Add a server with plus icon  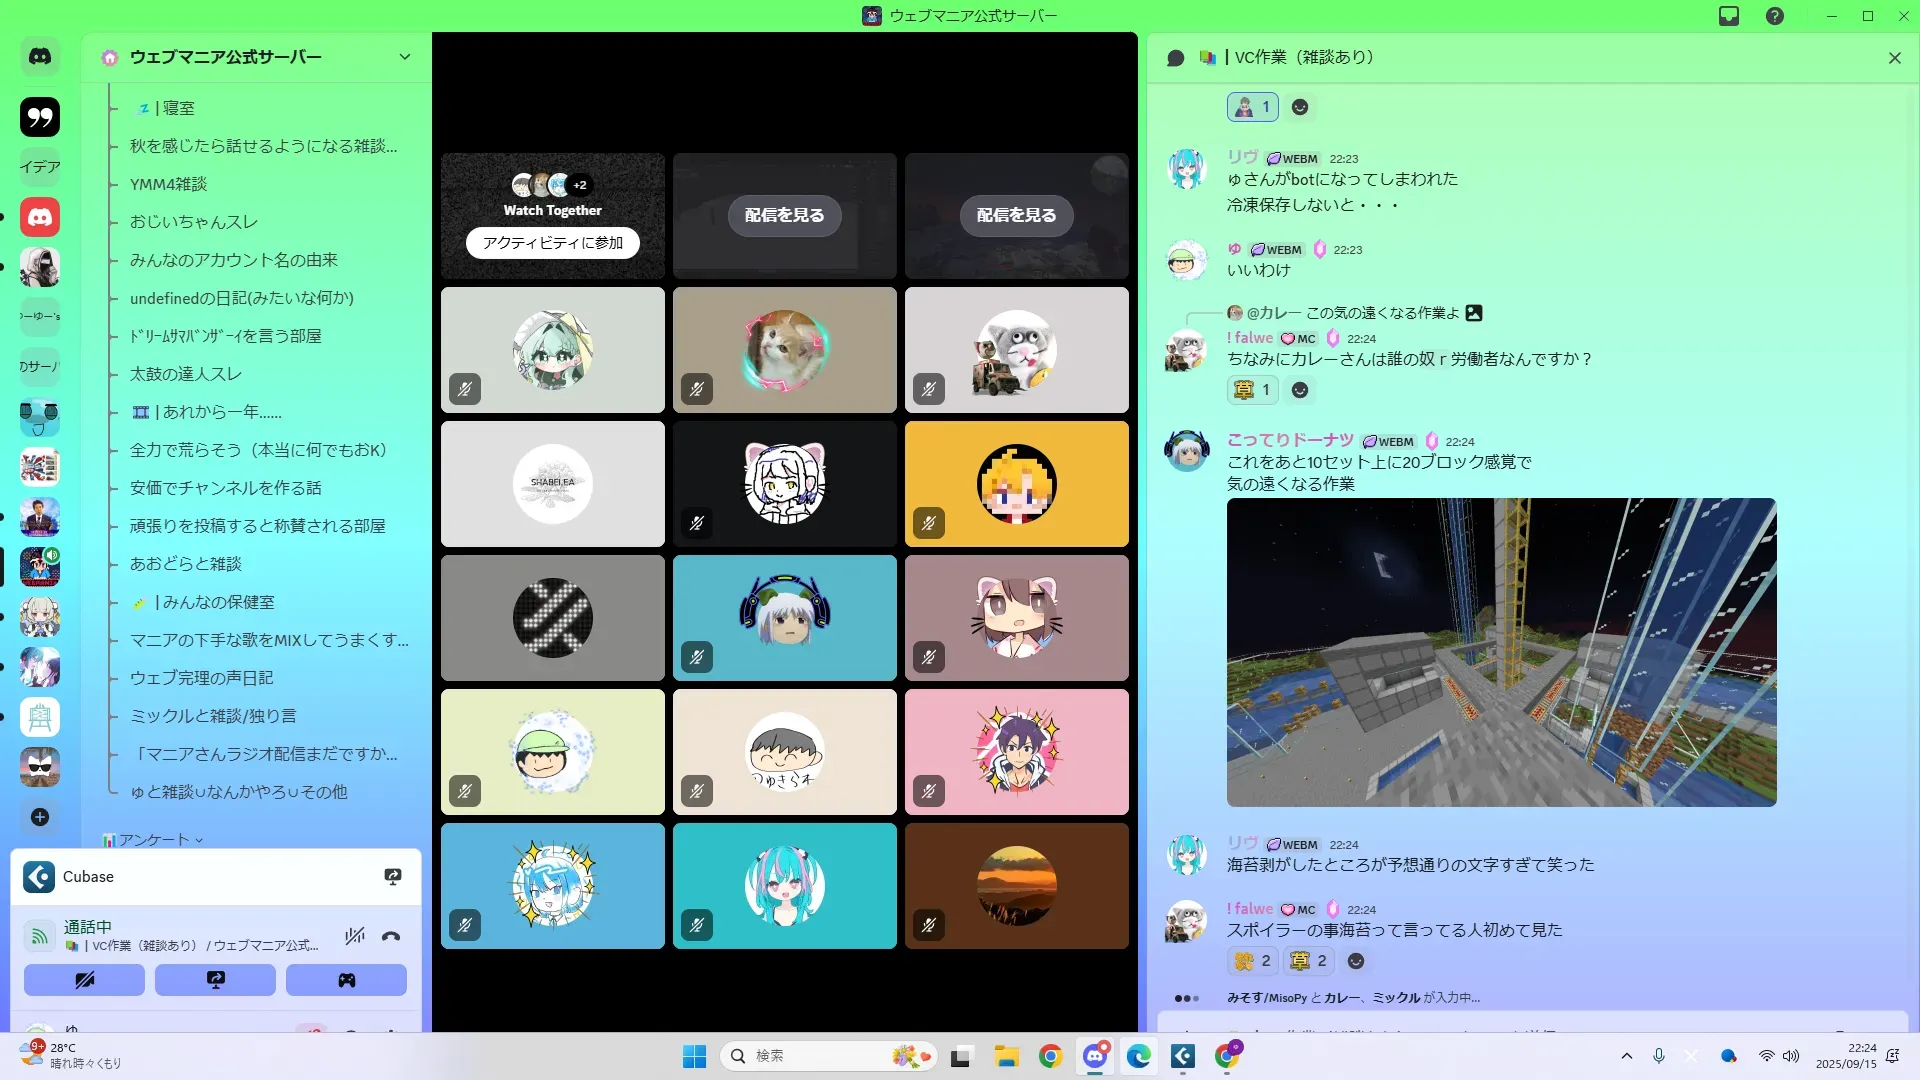point(40,817)
